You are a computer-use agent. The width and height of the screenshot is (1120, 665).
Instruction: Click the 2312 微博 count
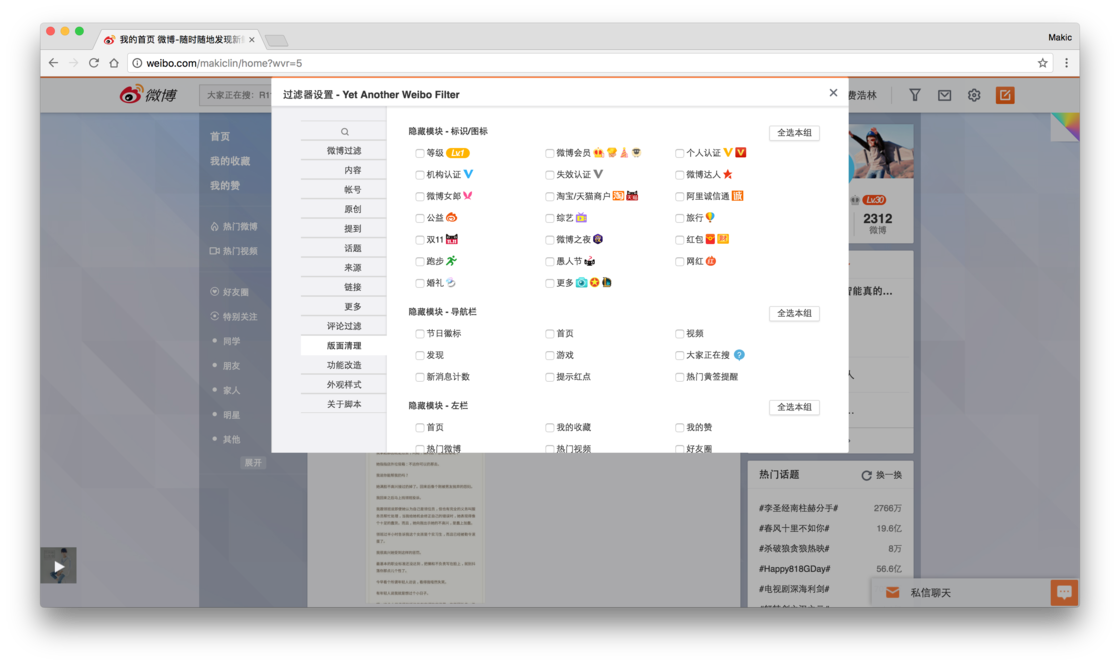877,223
